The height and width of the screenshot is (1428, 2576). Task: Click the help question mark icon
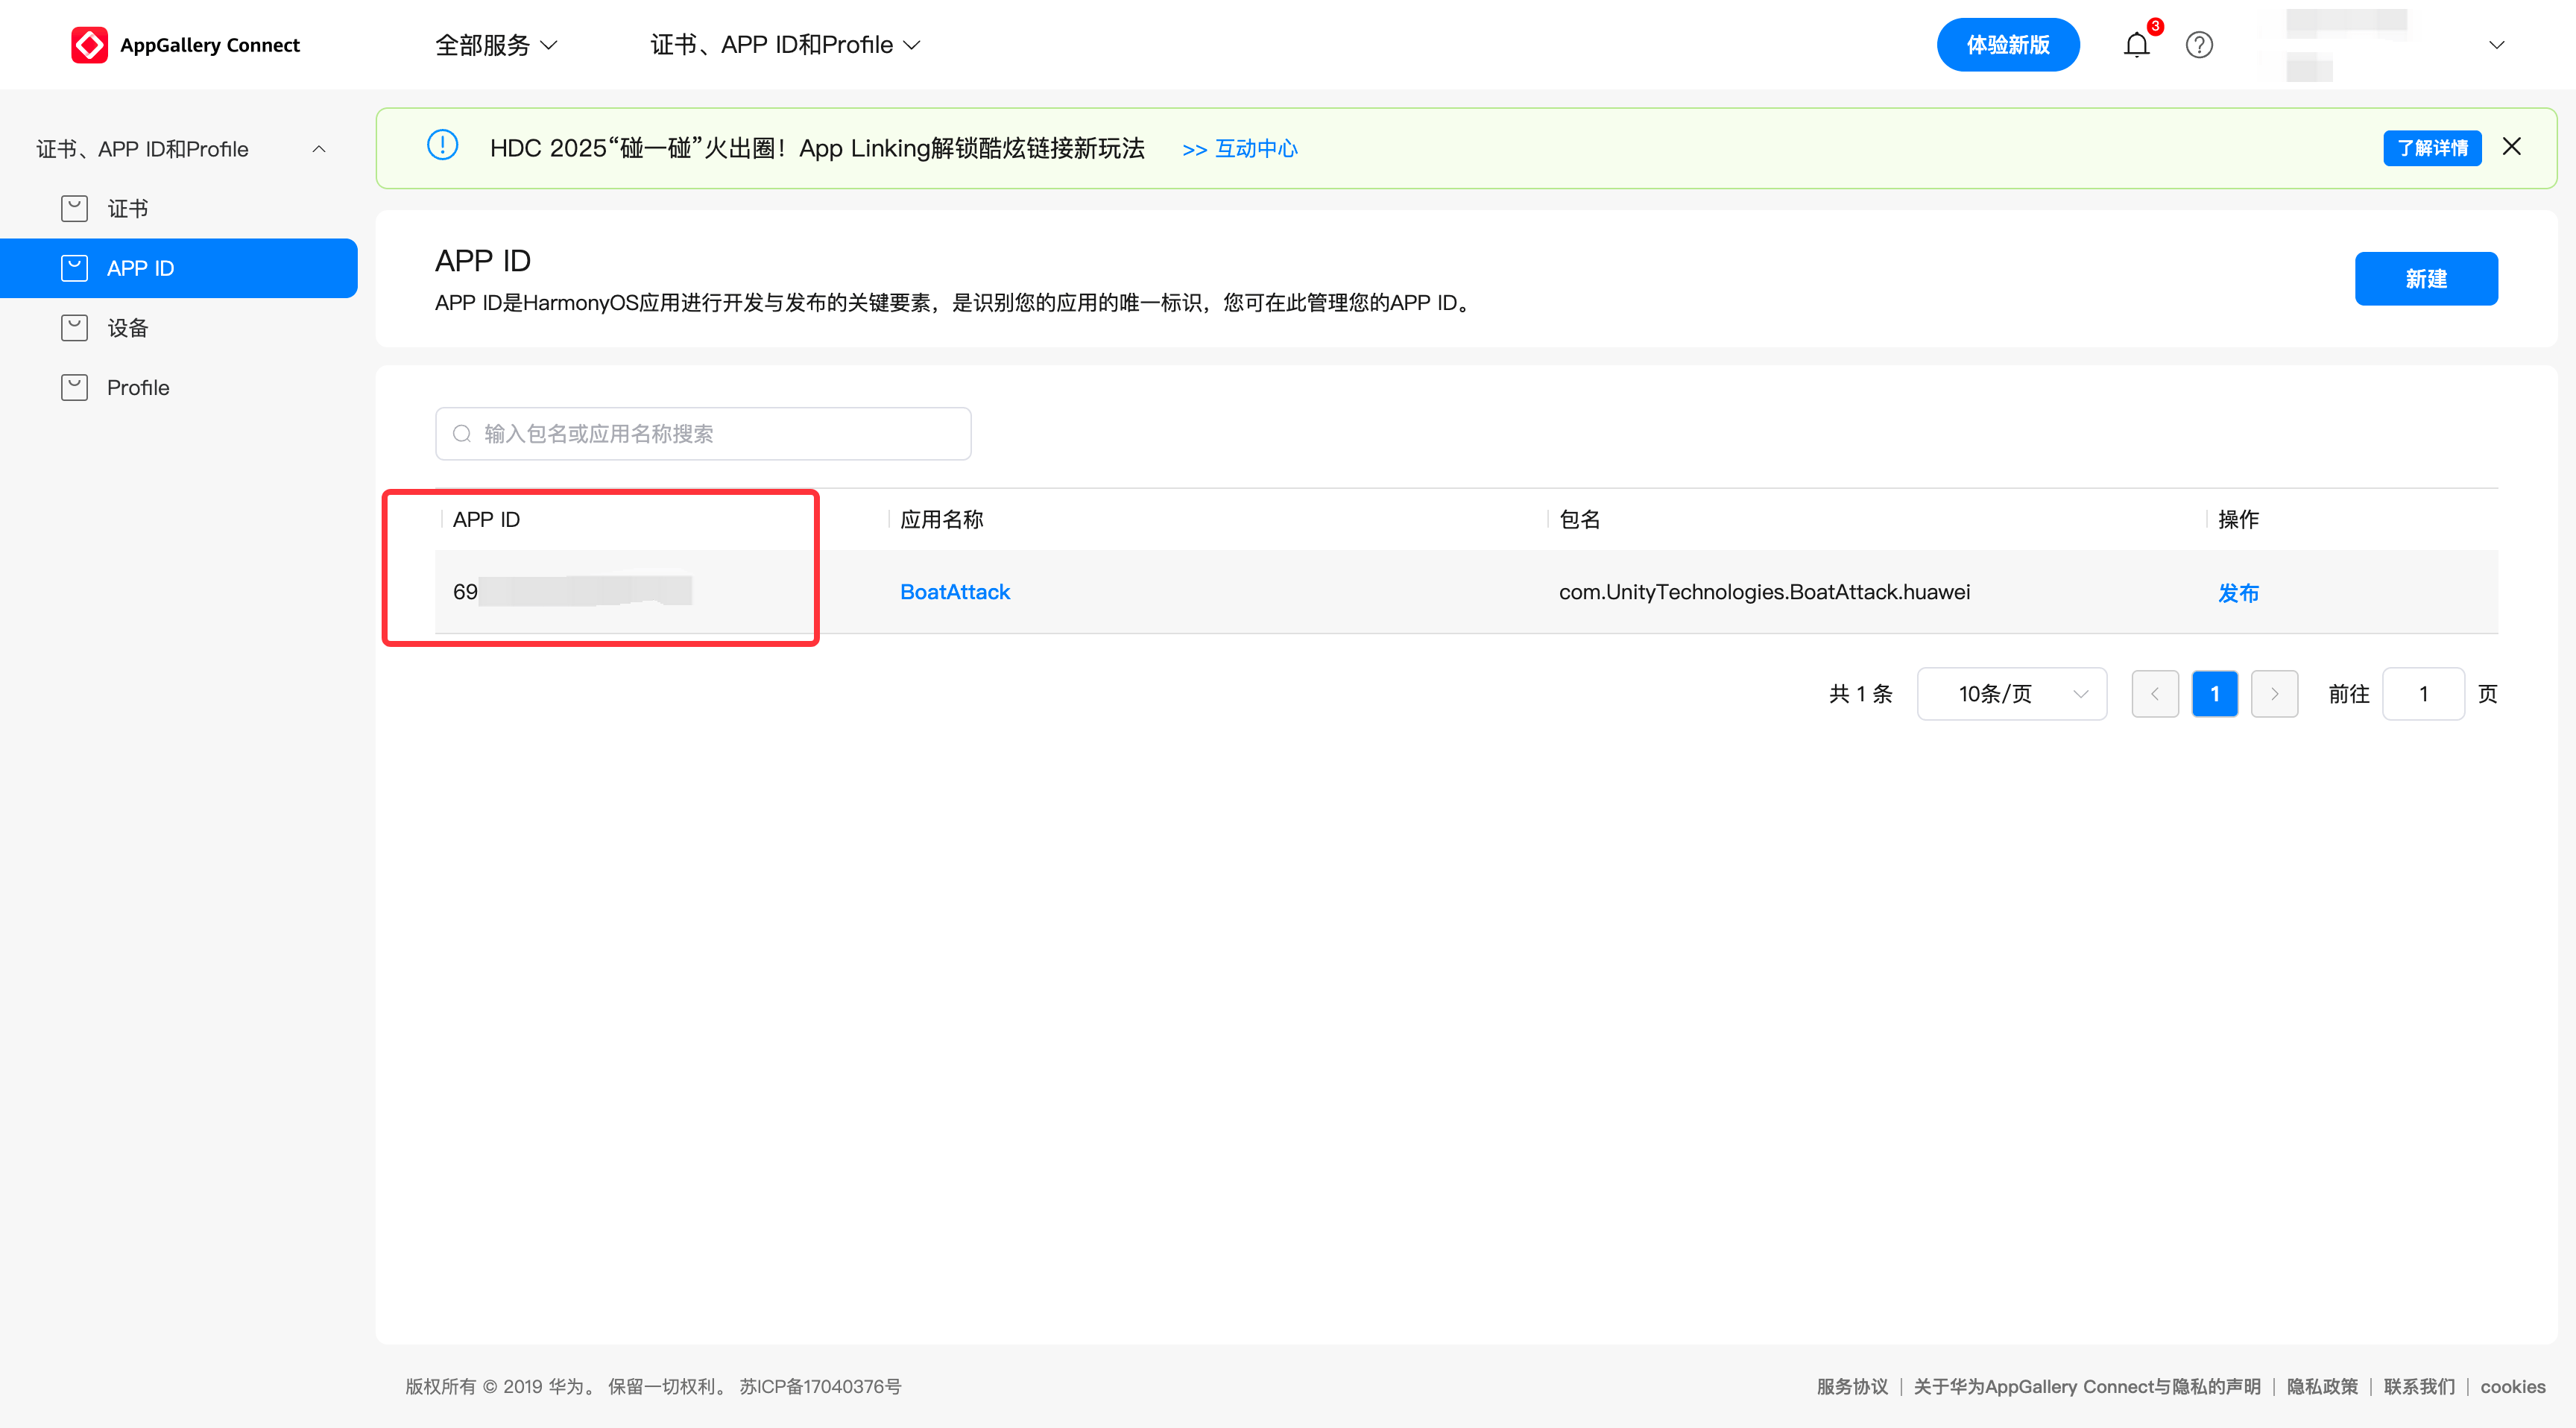click(2199, 45)
